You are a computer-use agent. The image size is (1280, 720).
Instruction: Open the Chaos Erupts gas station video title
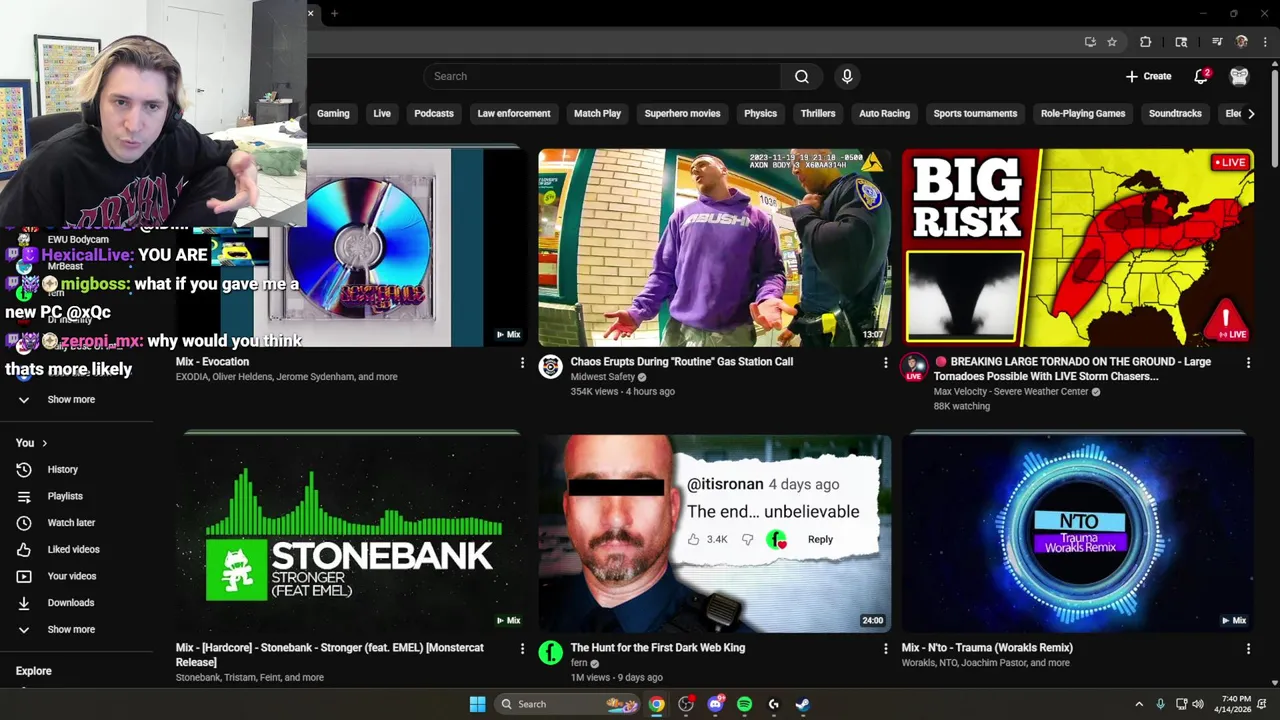(x=682, y=362)
